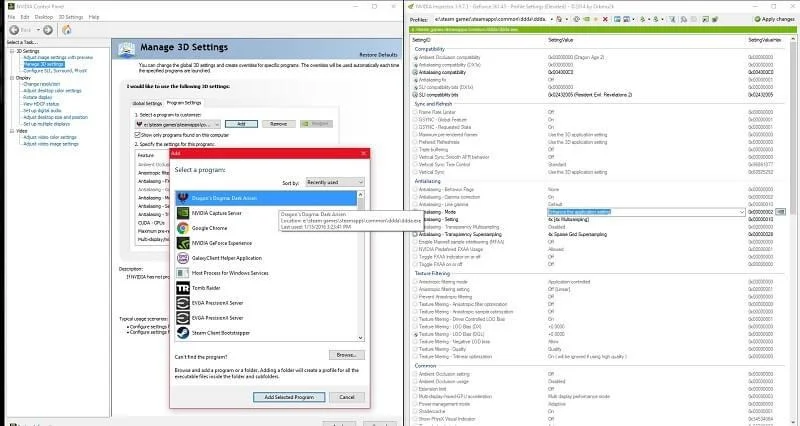Click reset button right of Antialiasing Mode row

click(781, 212)
